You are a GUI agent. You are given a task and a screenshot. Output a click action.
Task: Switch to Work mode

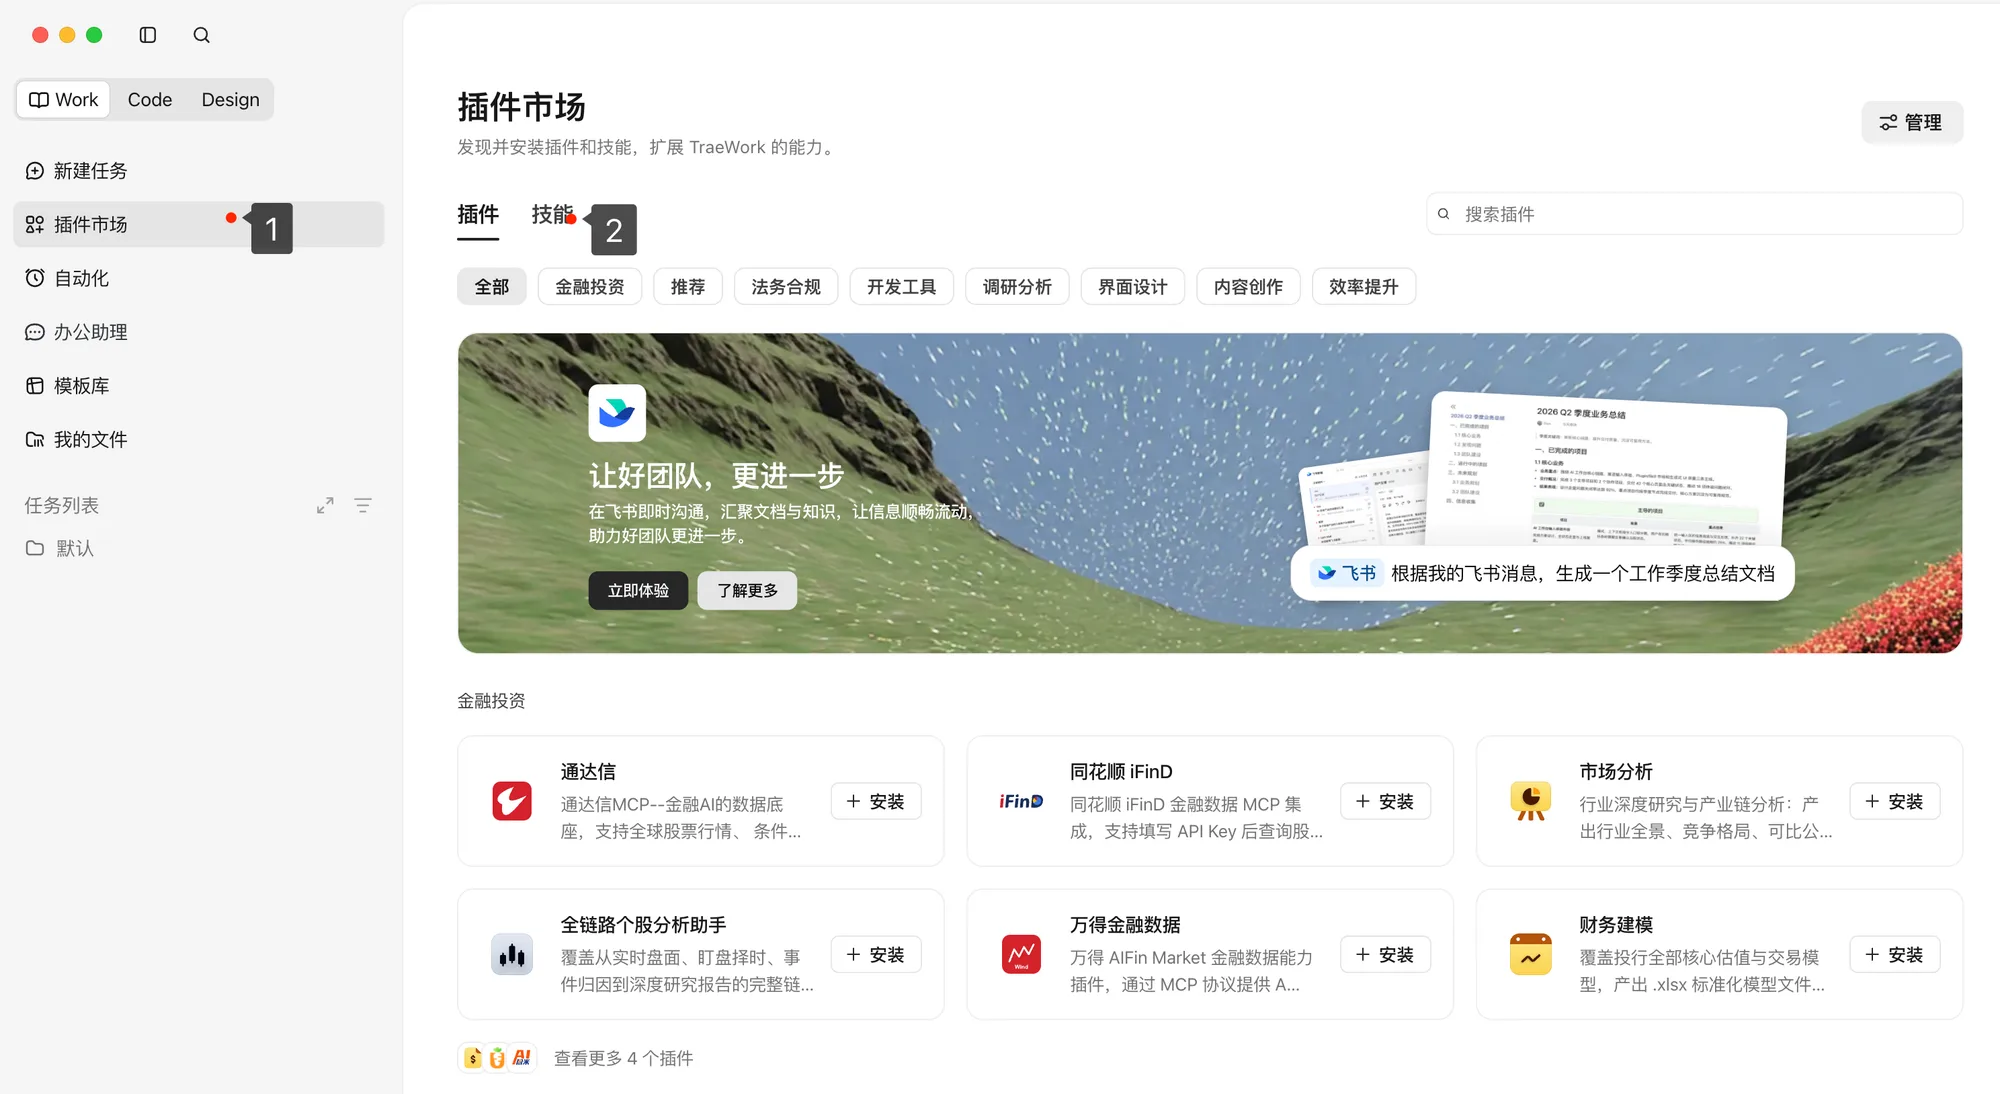click(x=64, y=100)
